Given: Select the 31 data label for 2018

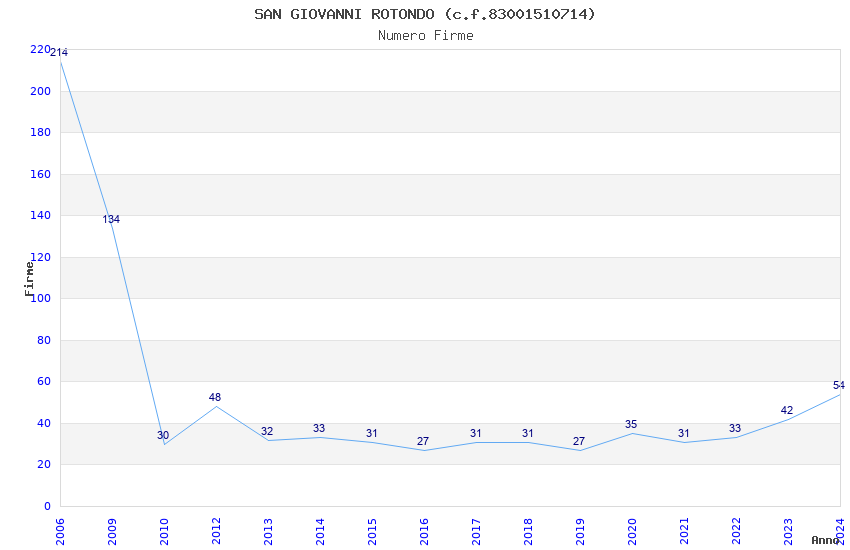Looking at the screenshot, I should pos(527,433).
